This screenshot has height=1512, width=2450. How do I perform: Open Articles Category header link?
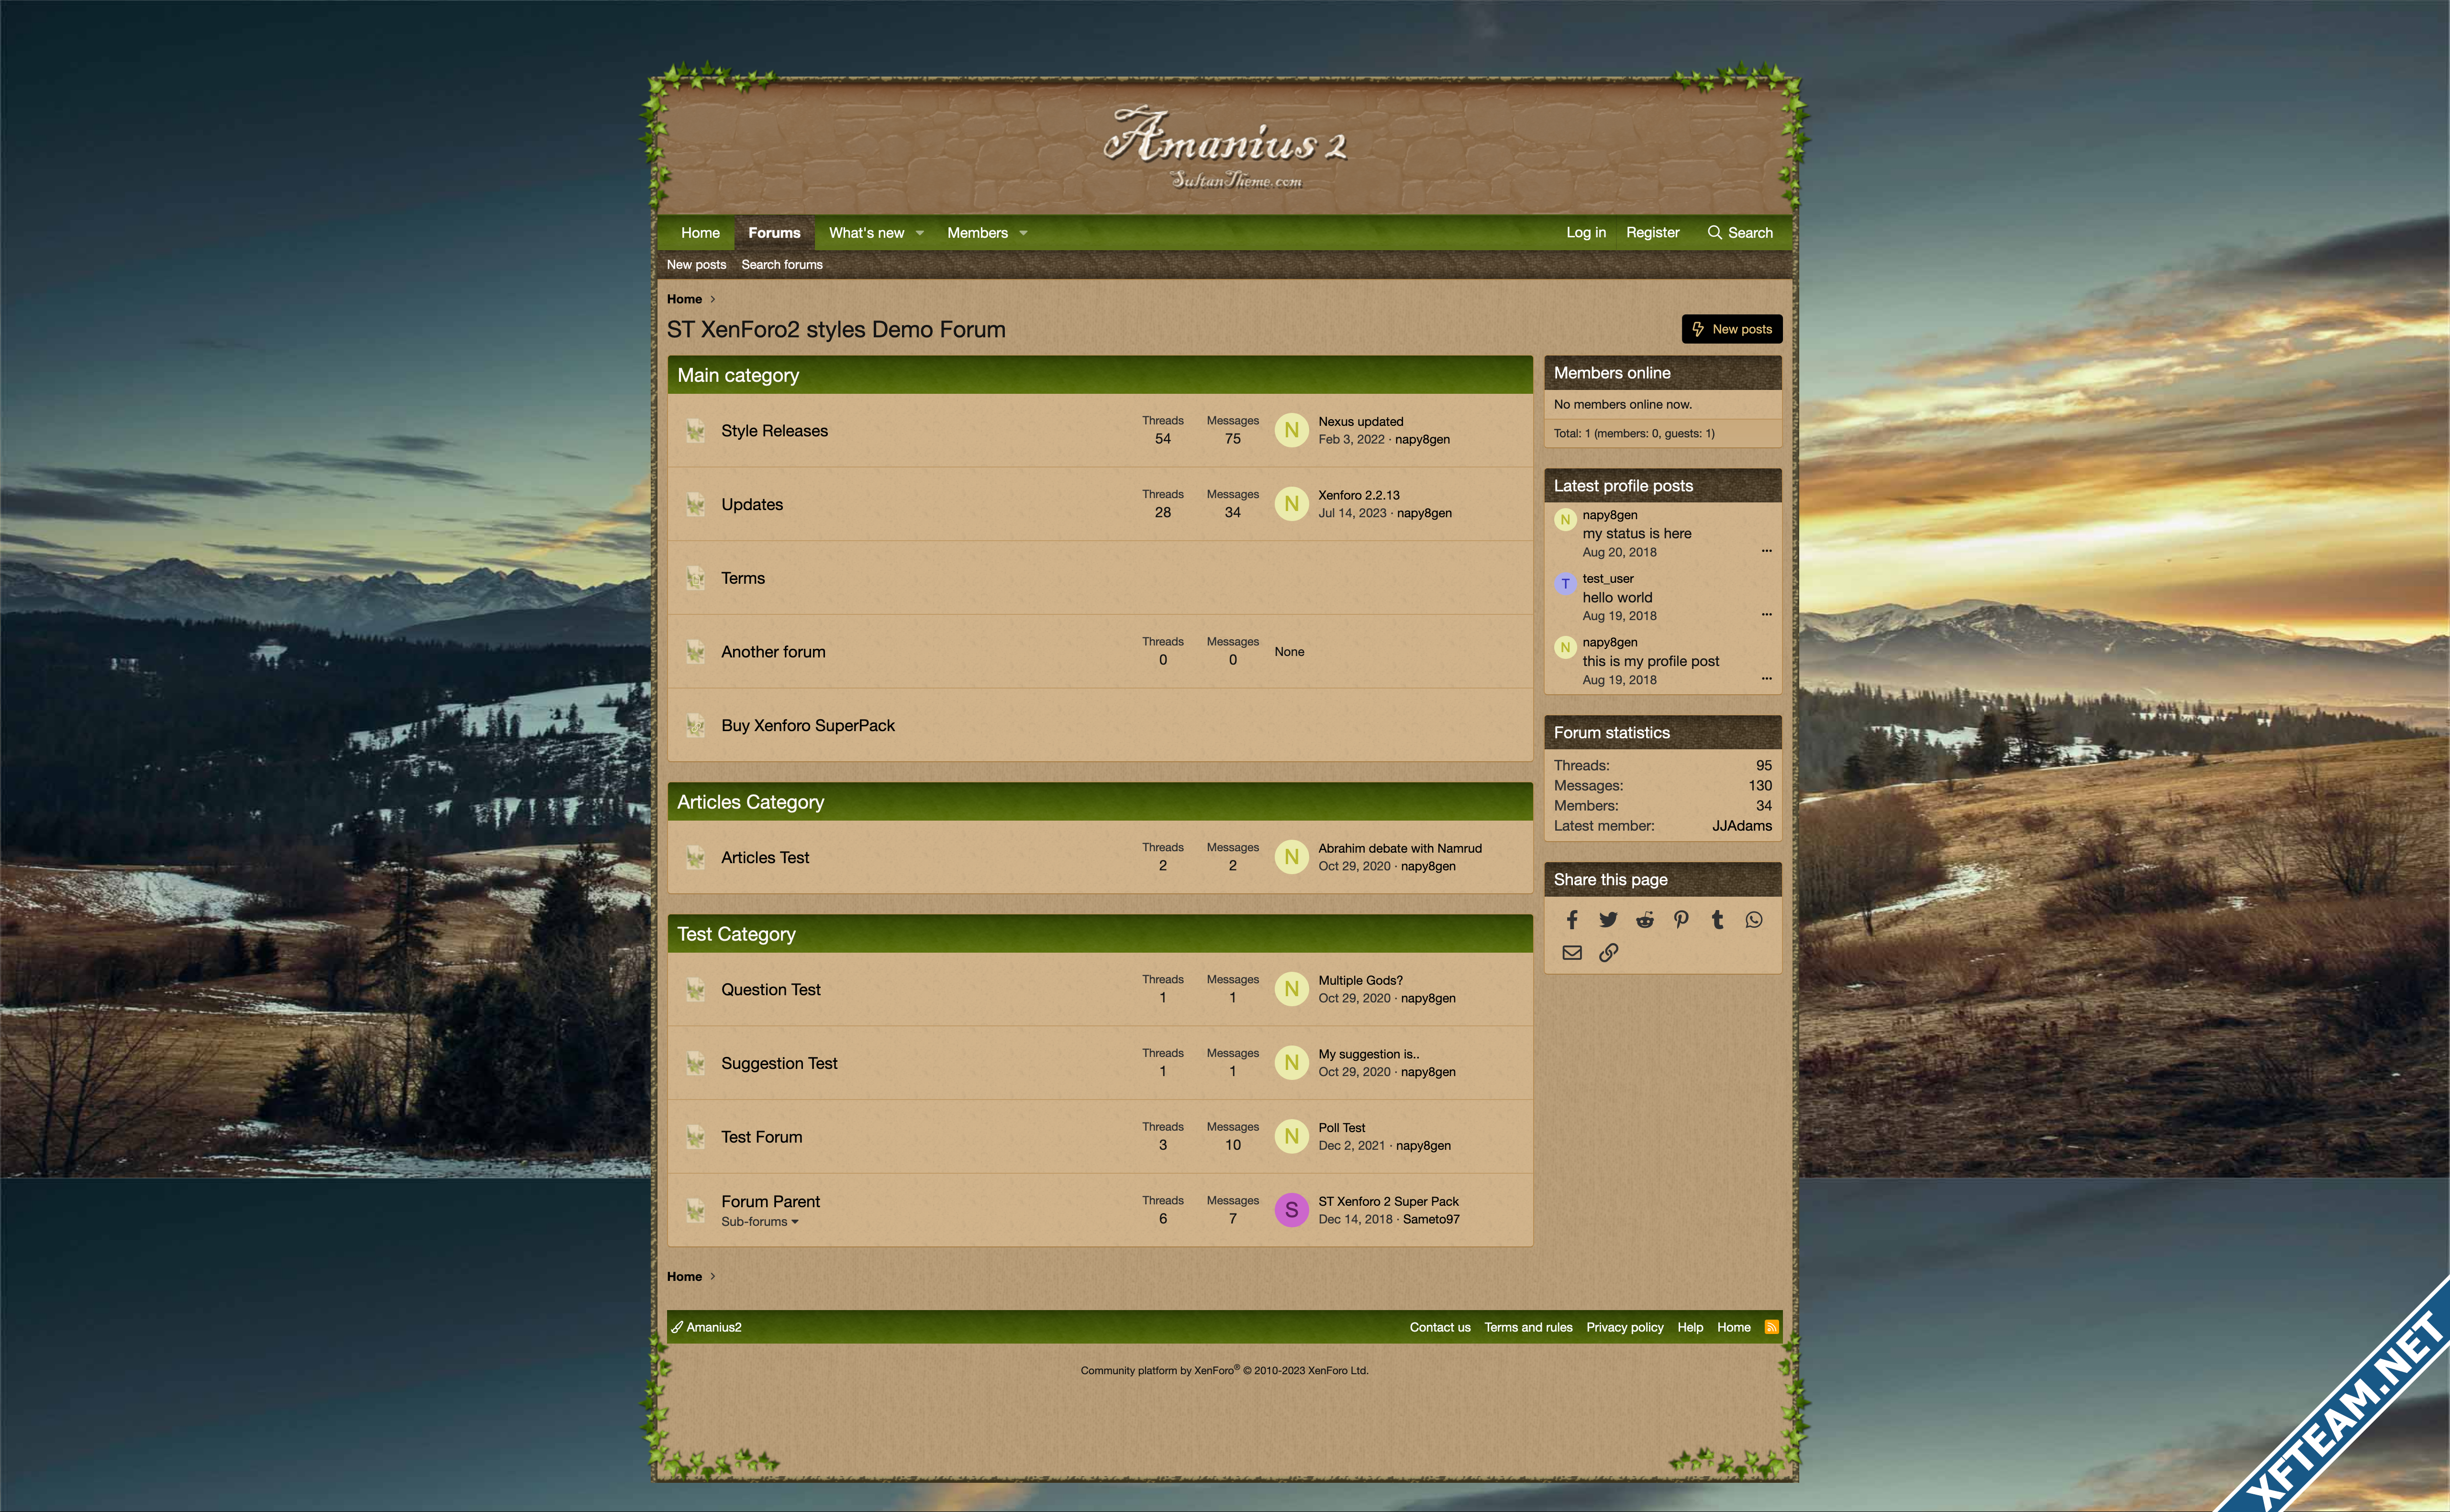750,802
